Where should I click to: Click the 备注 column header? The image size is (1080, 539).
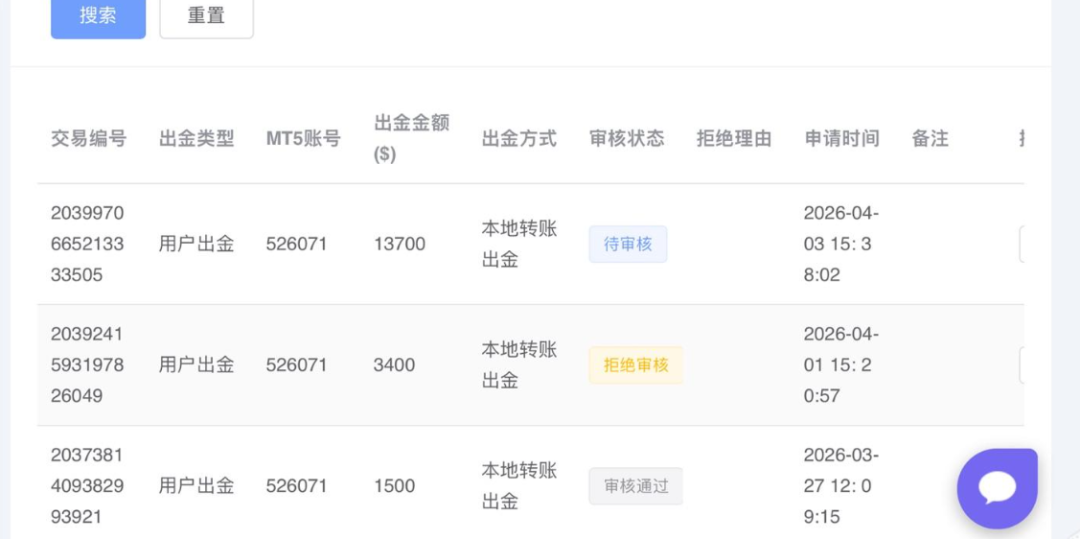click(x=930, y=138)
